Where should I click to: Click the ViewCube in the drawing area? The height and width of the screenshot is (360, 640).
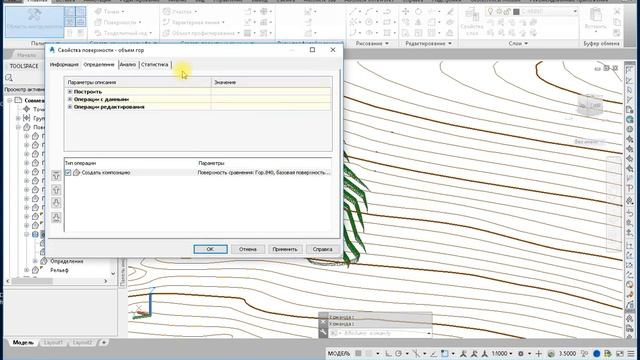(590, 104)
